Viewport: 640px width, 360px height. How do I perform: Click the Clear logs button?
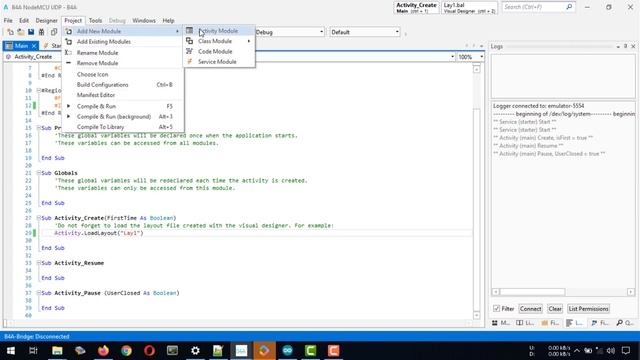click(555, 309)
